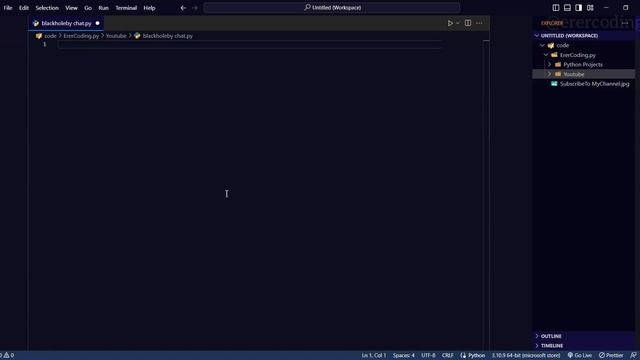640x360 pixels.
Task: Collapse the code folder
Action: point(542,45)
